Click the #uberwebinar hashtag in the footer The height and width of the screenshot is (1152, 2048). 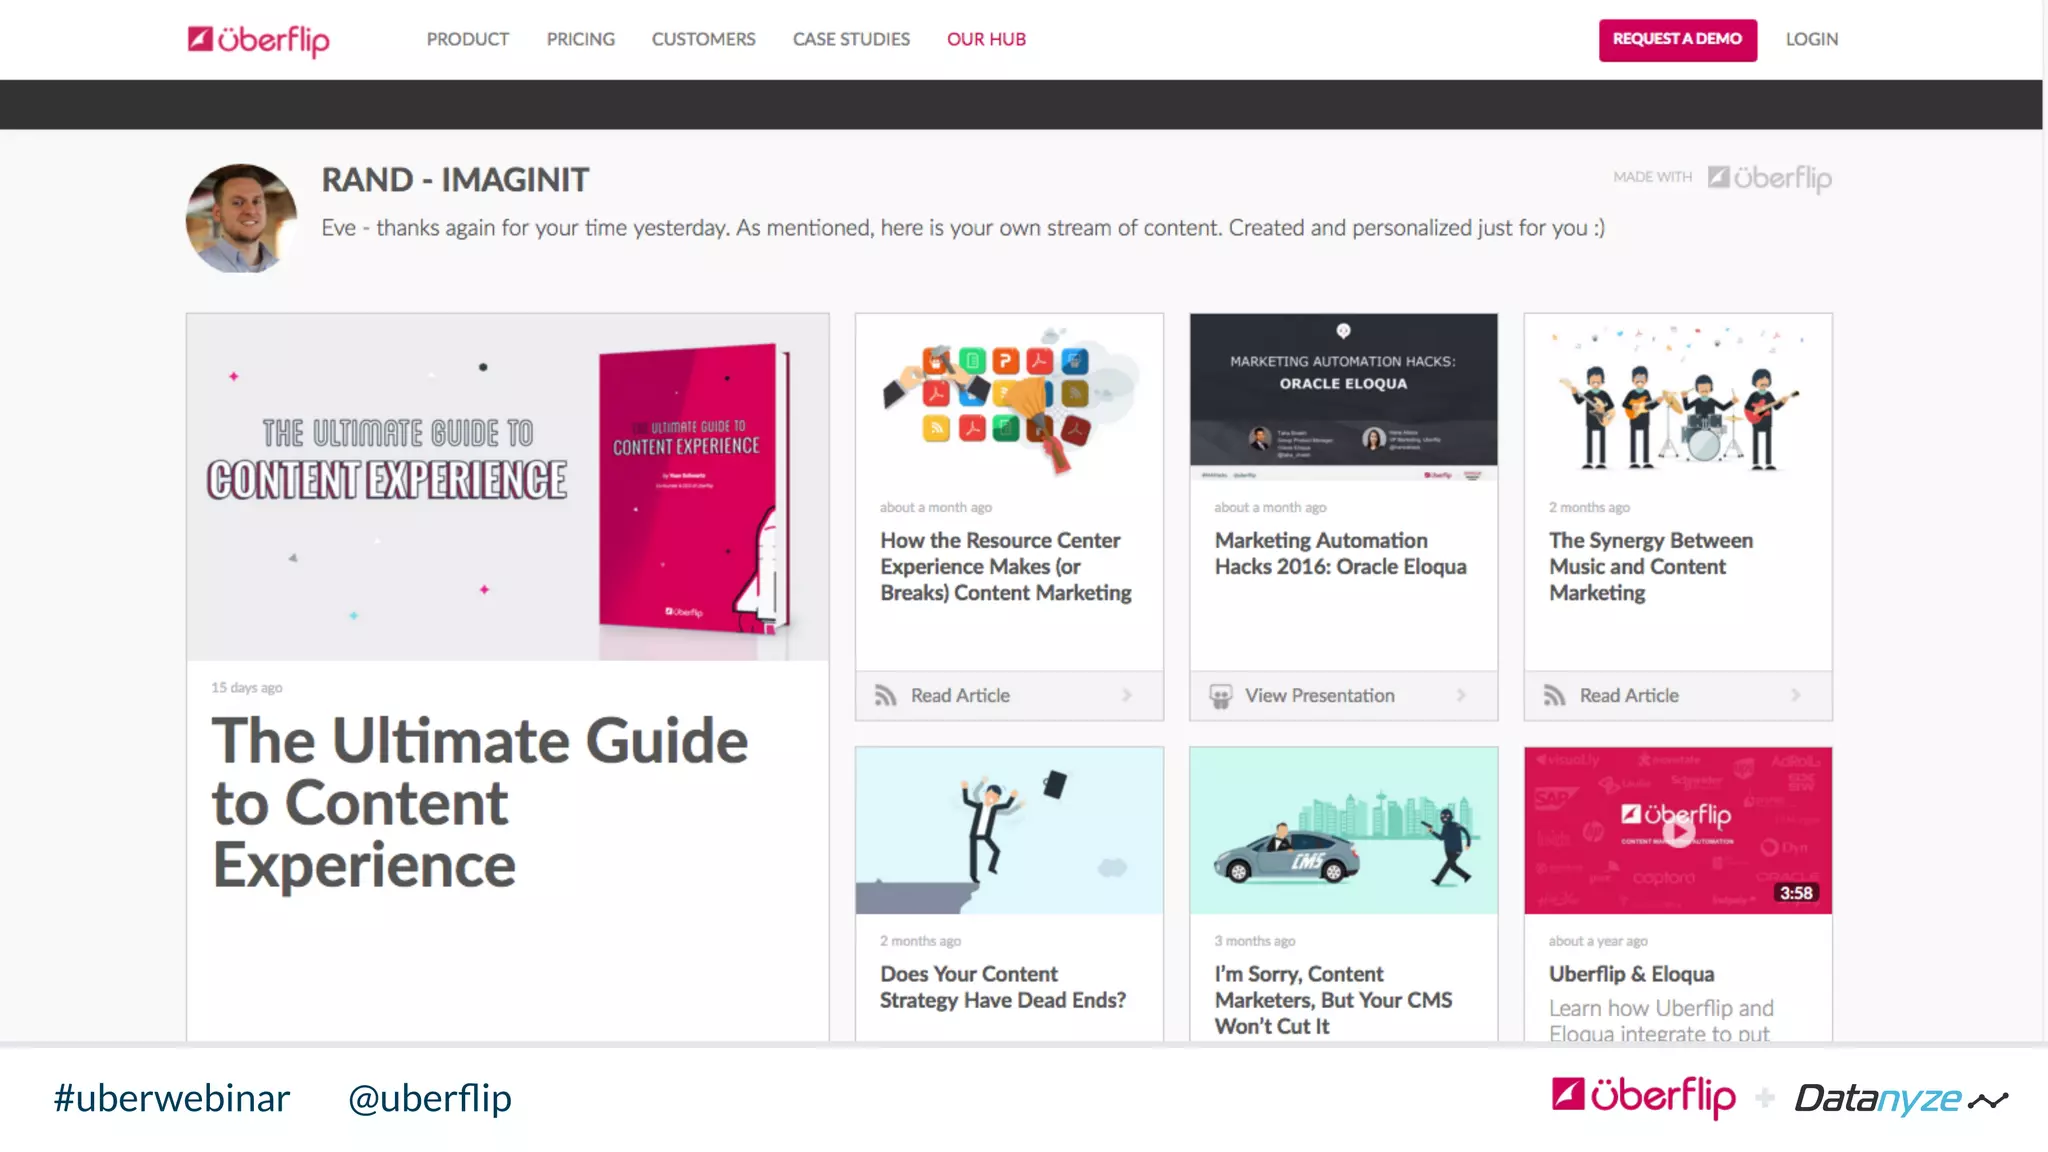click(171, 1099)
